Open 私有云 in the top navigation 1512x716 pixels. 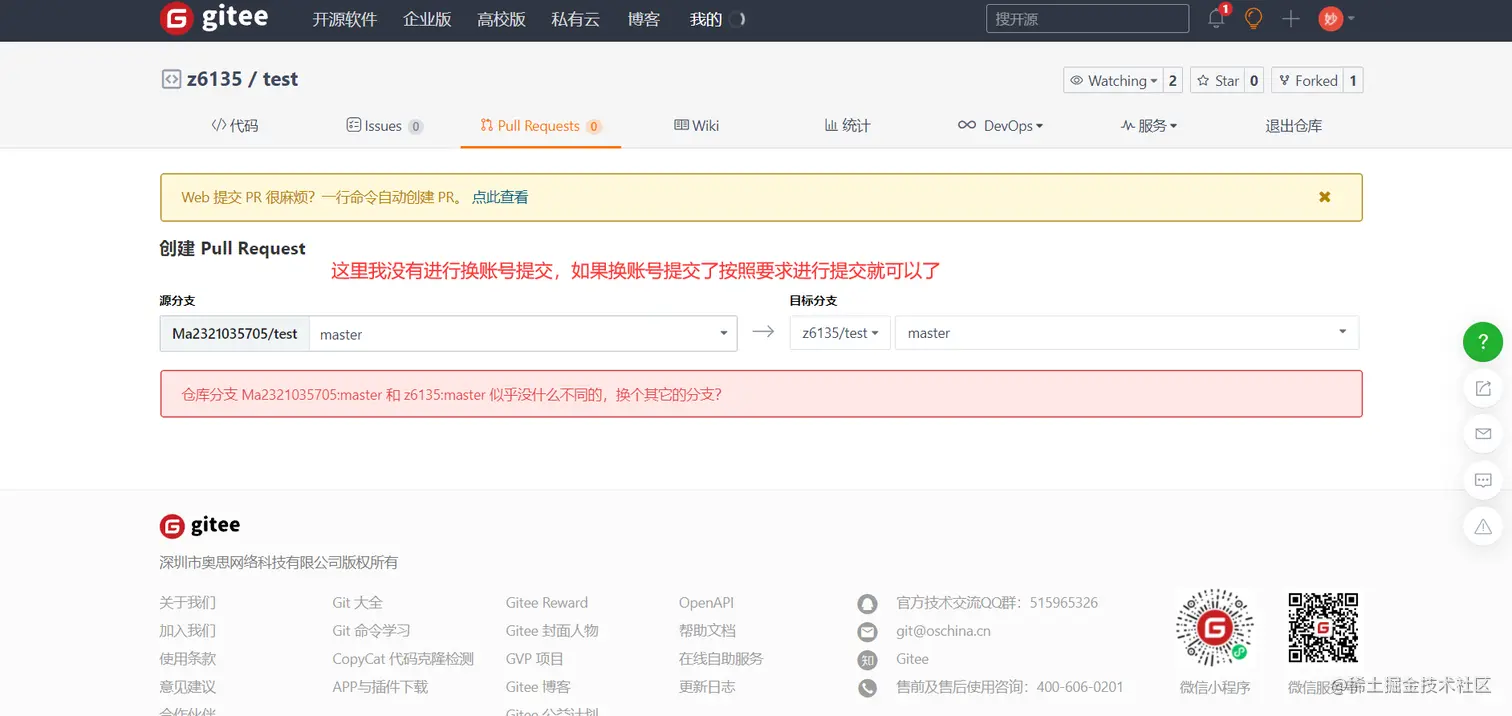click(575, 19)
